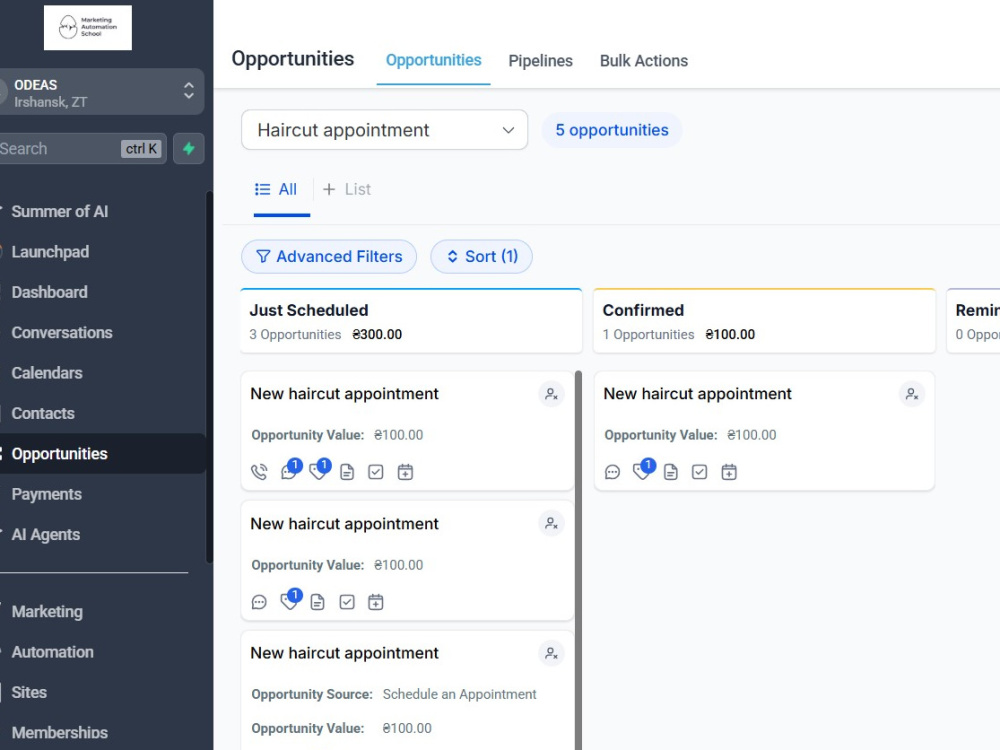Click the sidebar Search field

pos(83,149)
